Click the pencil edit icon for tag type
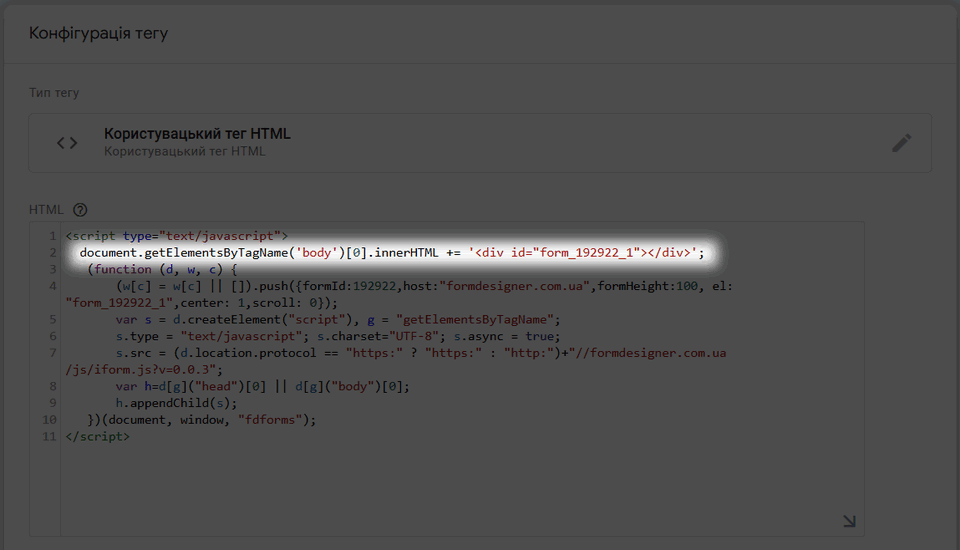This screenshot has height=550, width=960. coord(901,143)
